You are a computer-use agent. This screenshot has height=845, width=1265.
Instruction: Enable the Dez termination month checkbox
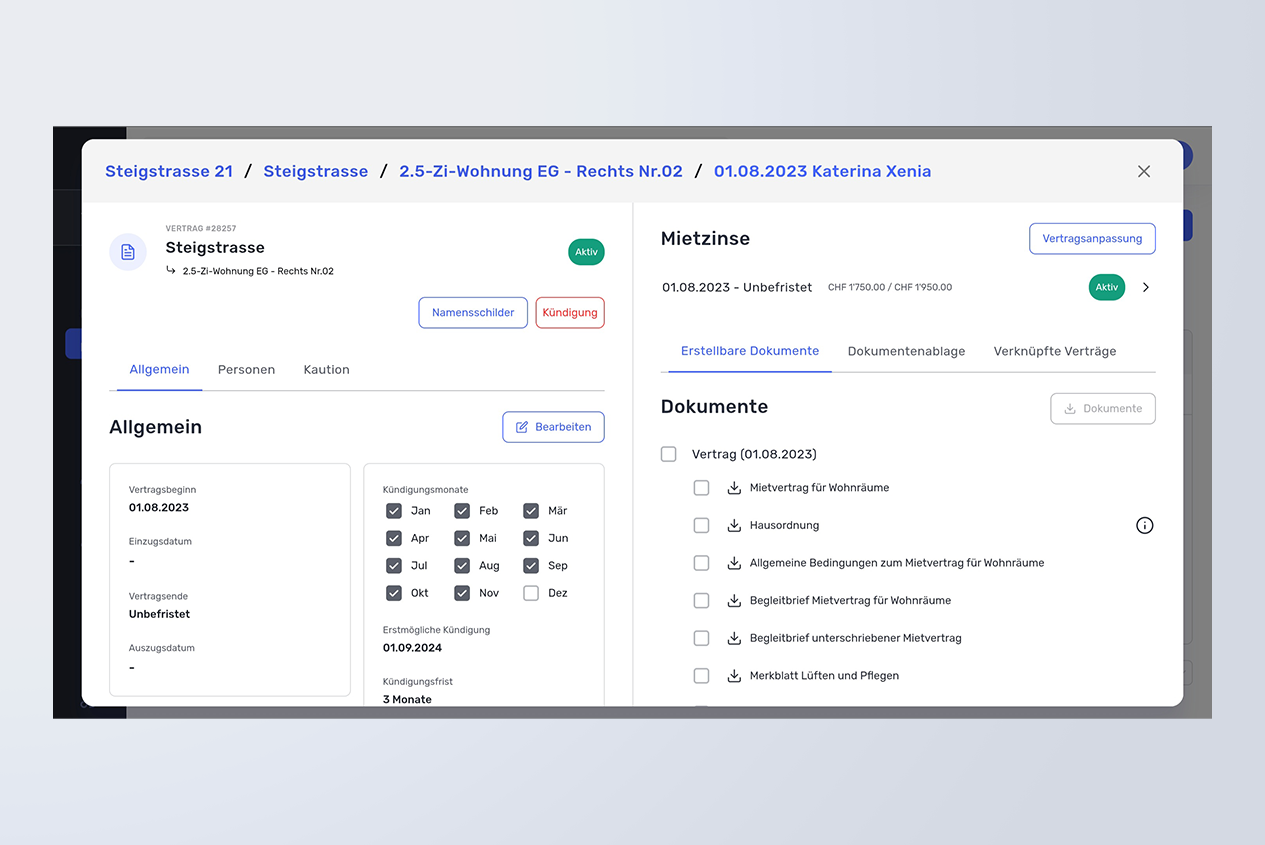531,593
